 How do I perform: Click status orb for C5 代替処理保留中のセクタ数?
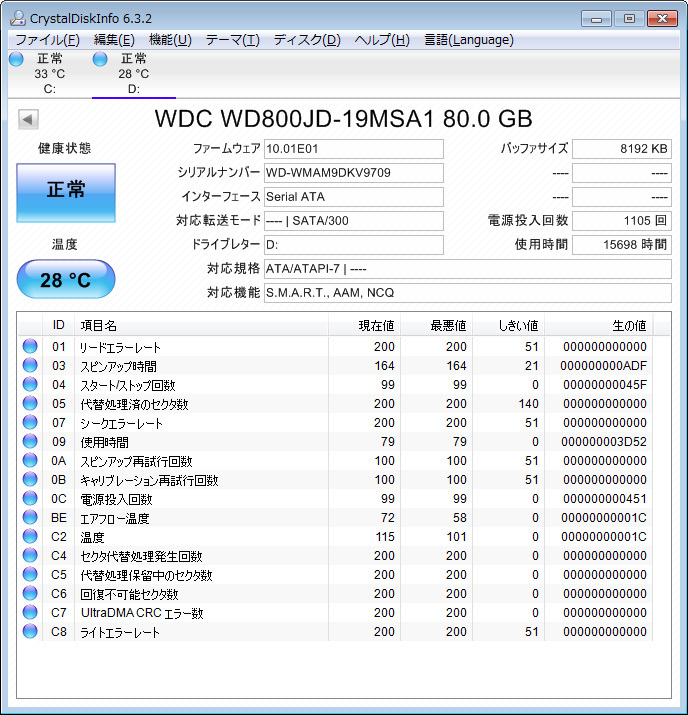(x=30, y=574)
